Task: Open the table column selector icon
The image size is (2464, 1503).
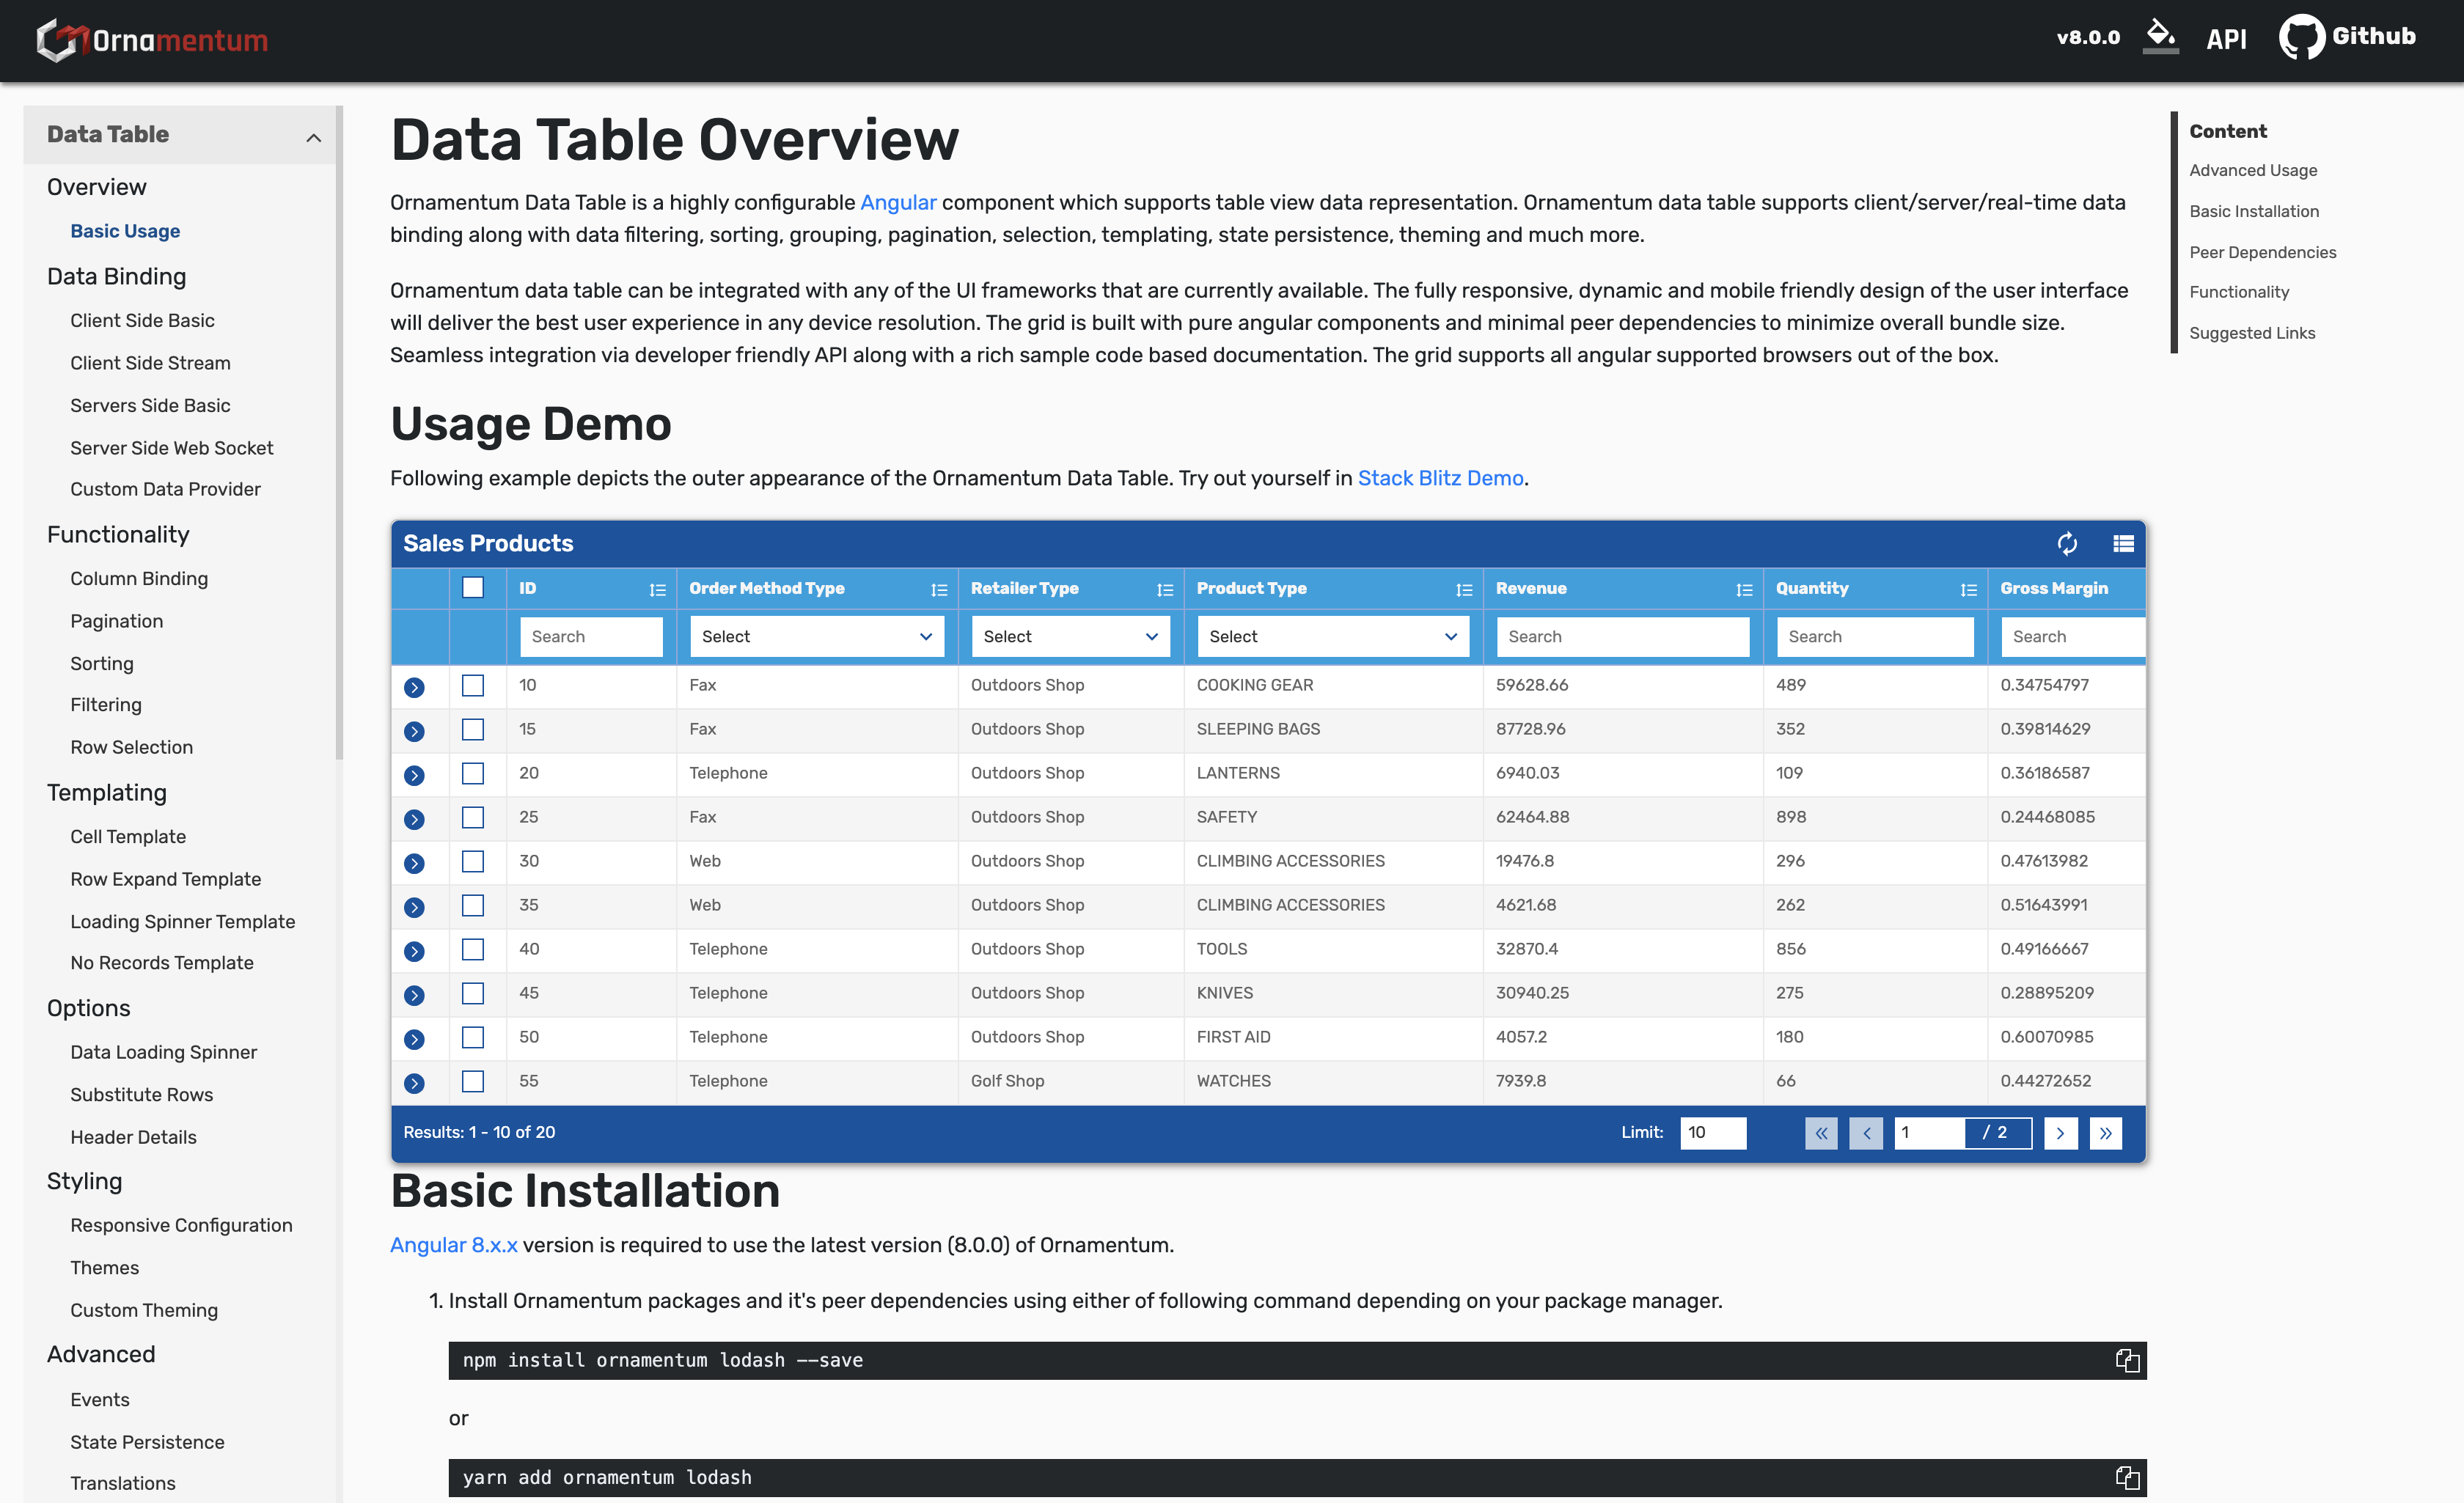Action: [2123, 543]
